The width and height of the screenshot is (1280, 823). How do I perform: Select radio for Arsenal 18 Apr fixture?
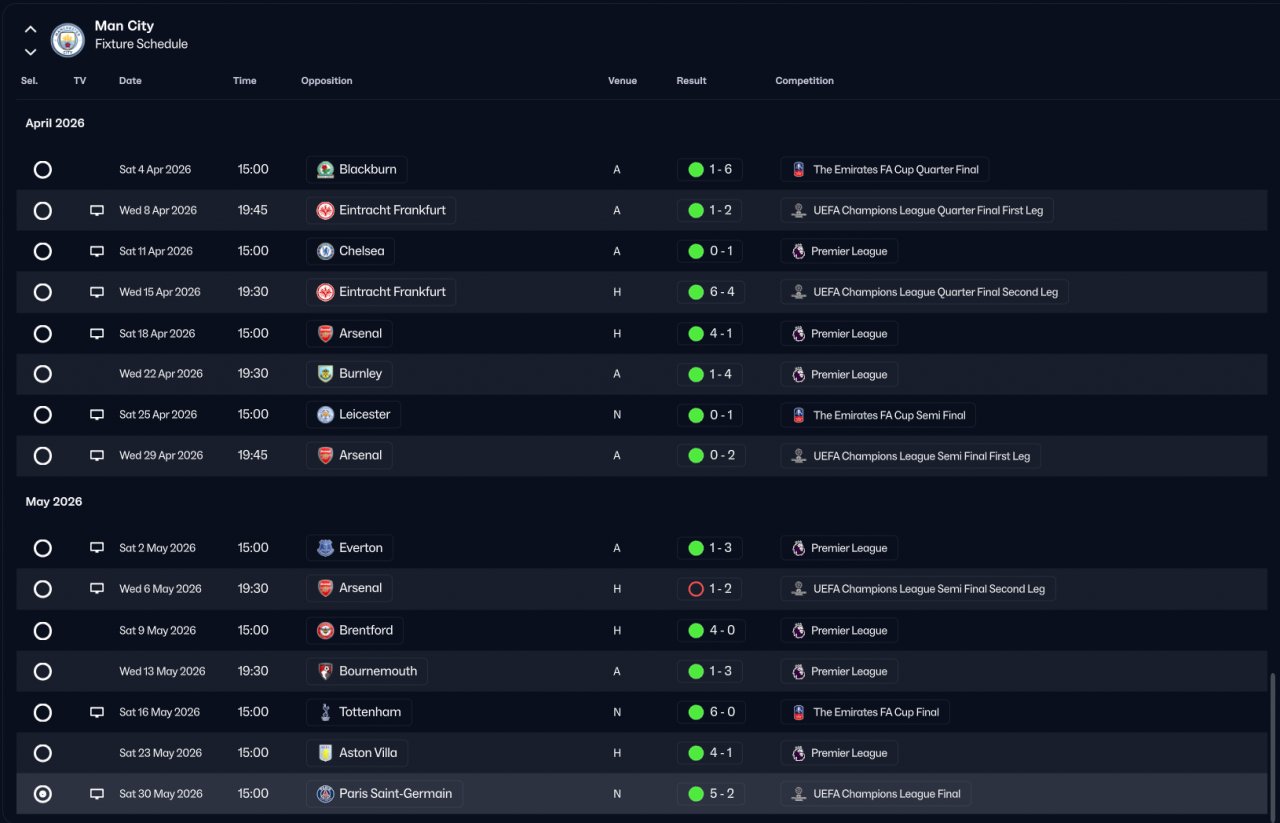point(43,333)
